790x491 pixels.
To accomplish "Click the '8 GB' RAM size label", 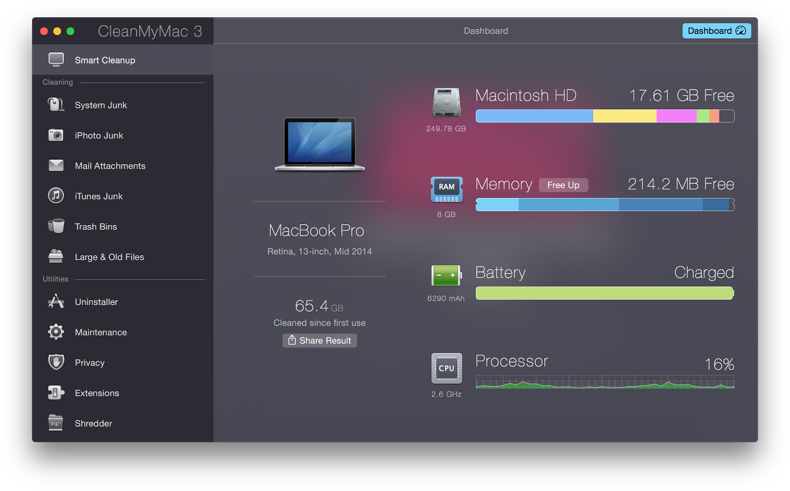I will pyautogui.click(x=446, y=214).
